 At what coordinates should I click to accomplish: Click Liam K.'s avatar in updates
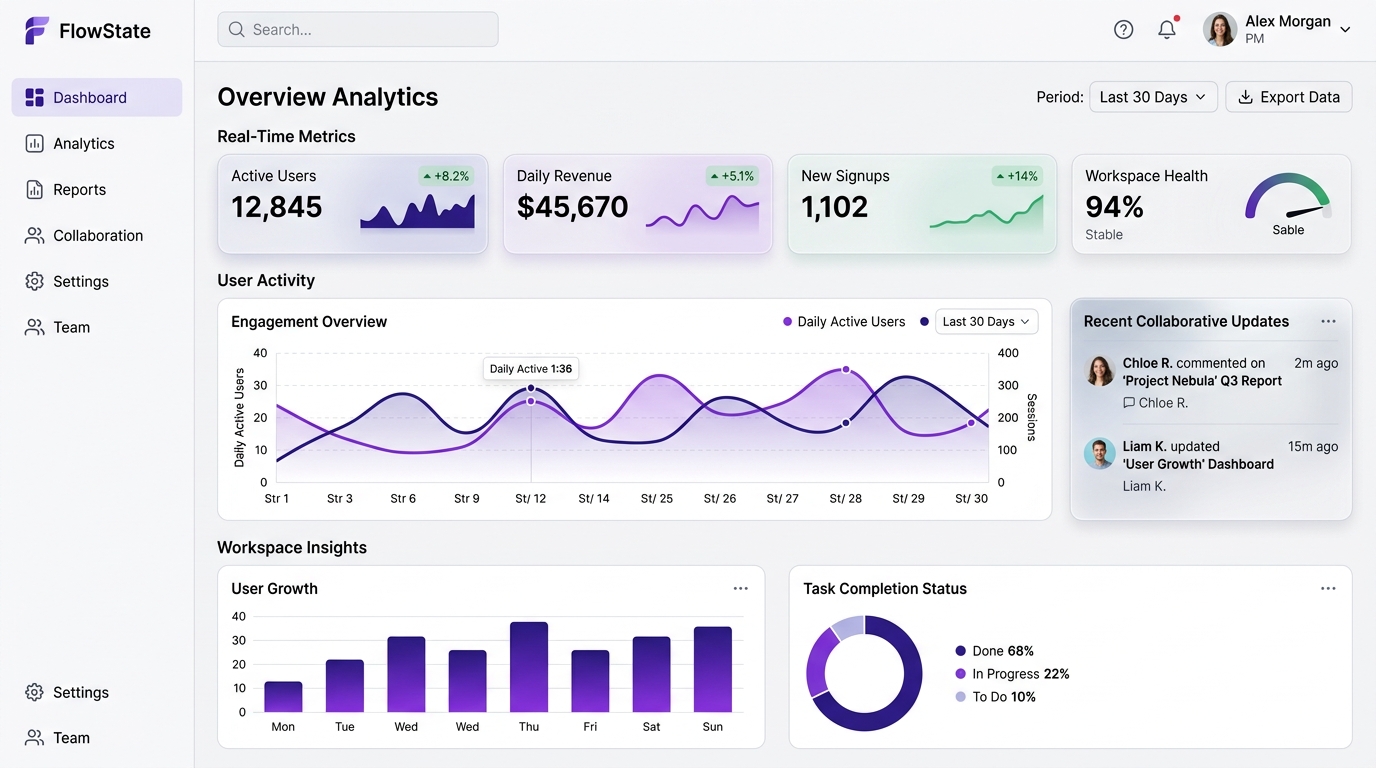pyautogui.click(x=1100, y=454)
